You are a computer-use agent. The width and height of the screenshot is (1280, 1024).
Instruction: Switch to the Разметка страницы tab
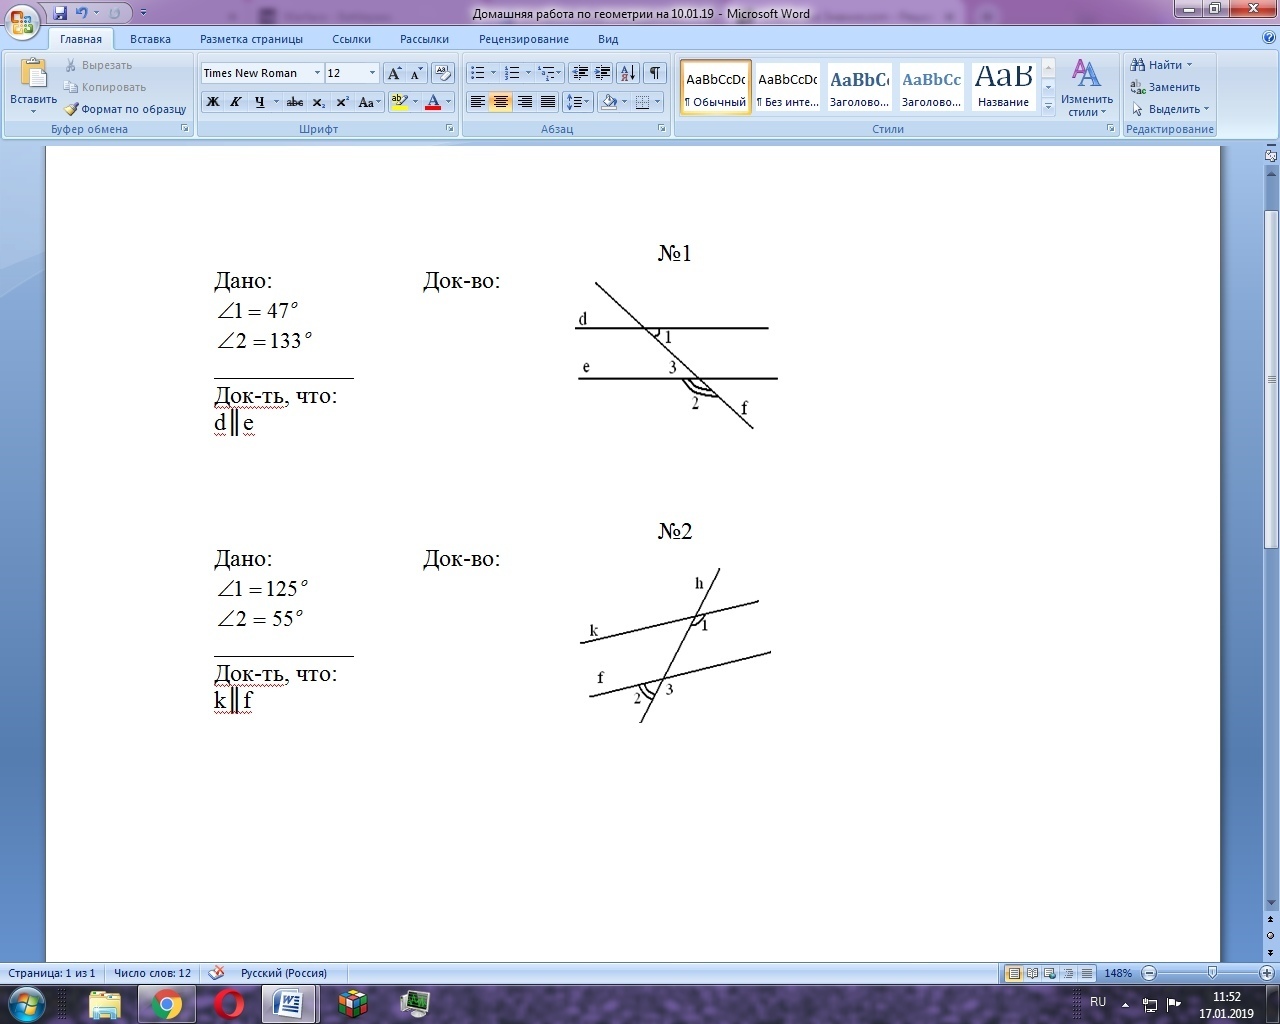251,39
